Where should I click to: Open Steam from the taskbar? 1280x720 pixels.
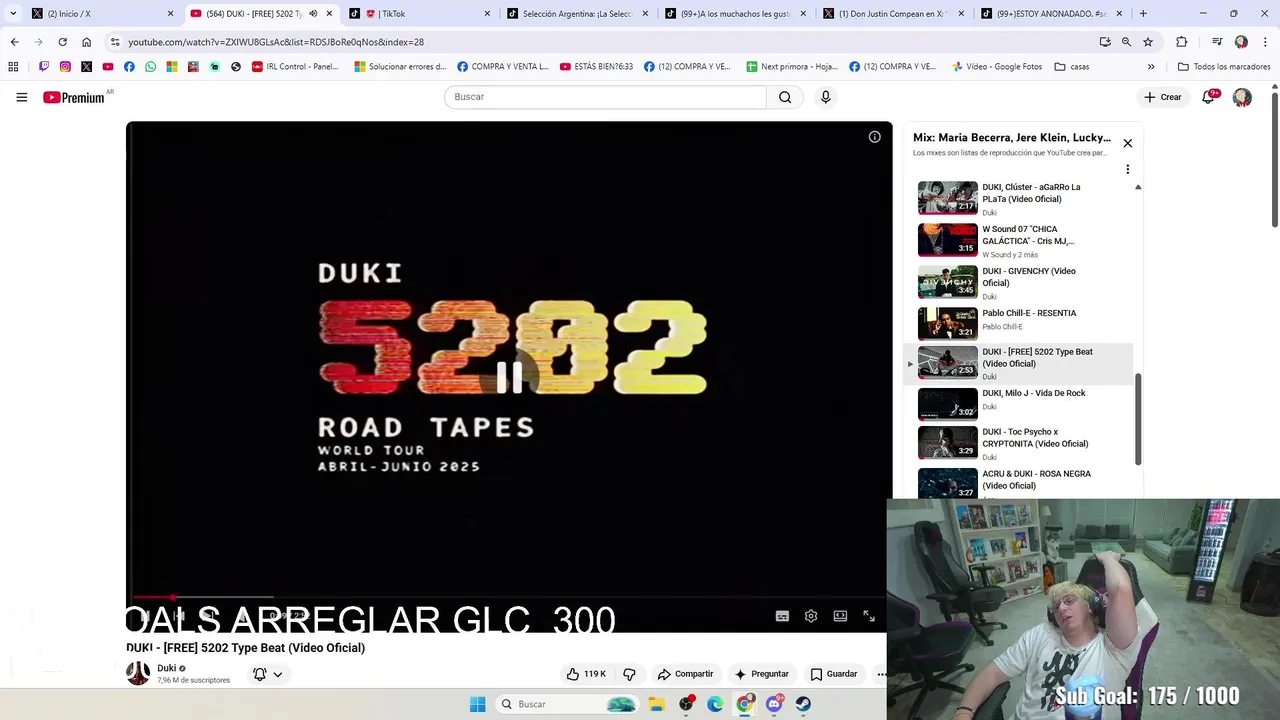(x=803, y=704)
